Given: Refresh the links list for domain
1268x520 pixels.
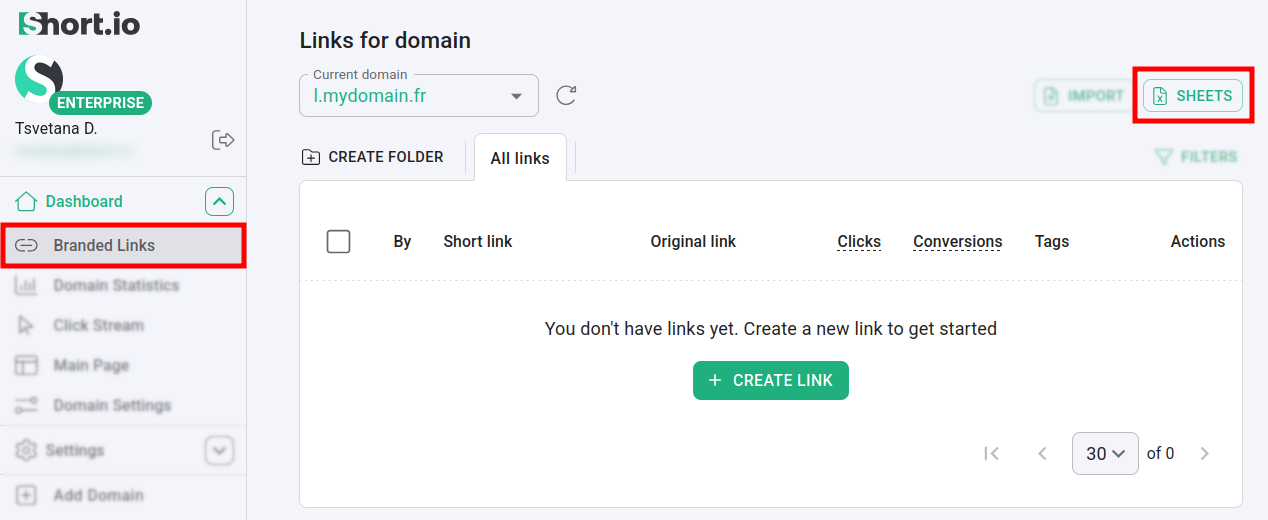Looking at the screenshot, I should 566,96.
